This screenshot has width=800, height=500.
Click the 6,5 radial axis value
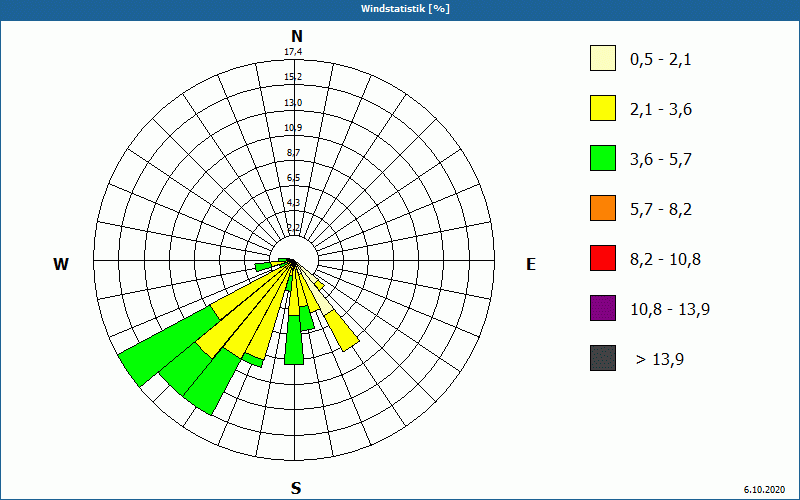click(x=293, y=178)
